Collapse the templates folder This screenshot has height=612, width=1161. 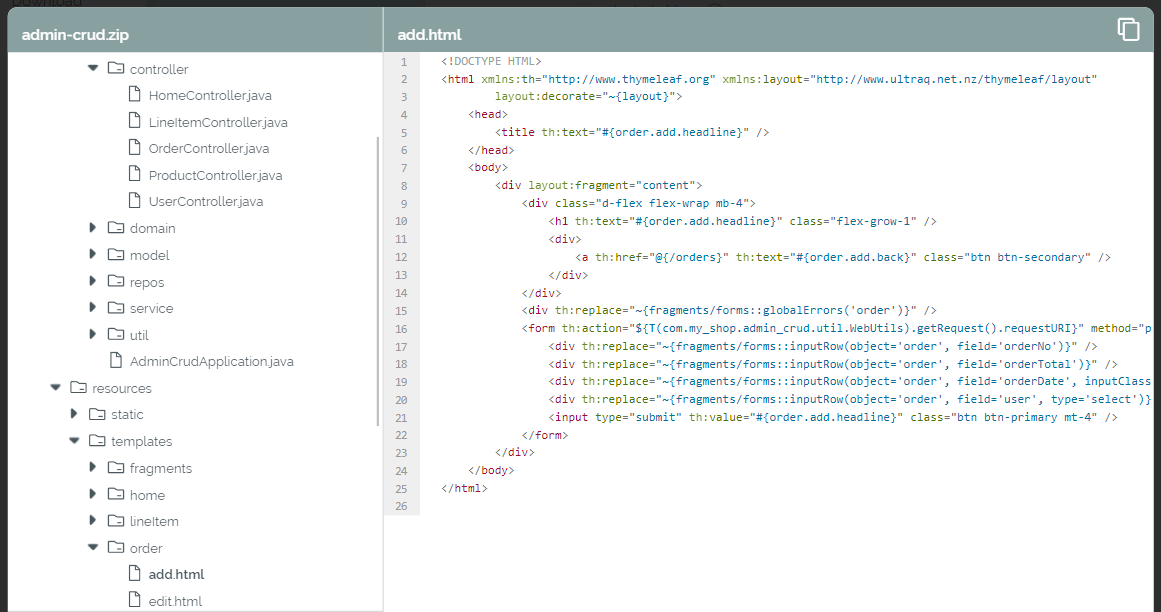[74, 441]
